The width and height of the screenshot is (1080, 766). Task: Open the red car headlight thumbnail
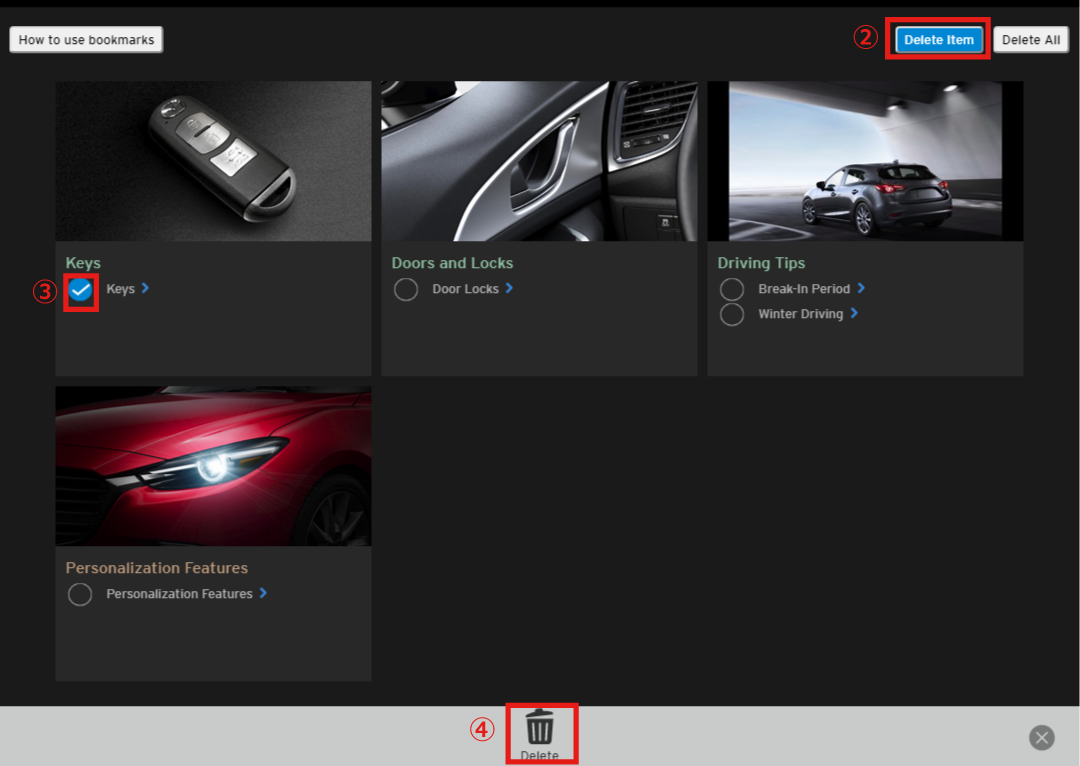(213, 466)
